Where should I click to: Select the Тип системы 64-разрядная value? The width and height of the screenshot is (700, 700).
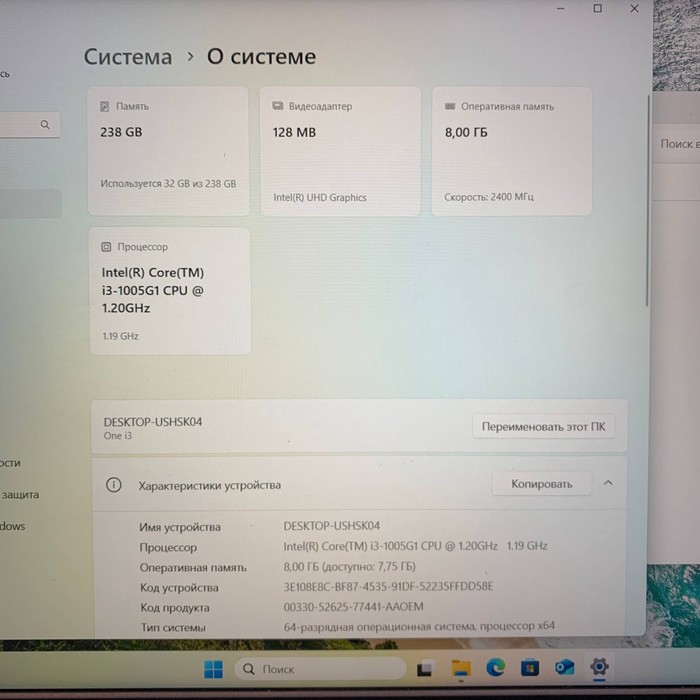[419, 626]
